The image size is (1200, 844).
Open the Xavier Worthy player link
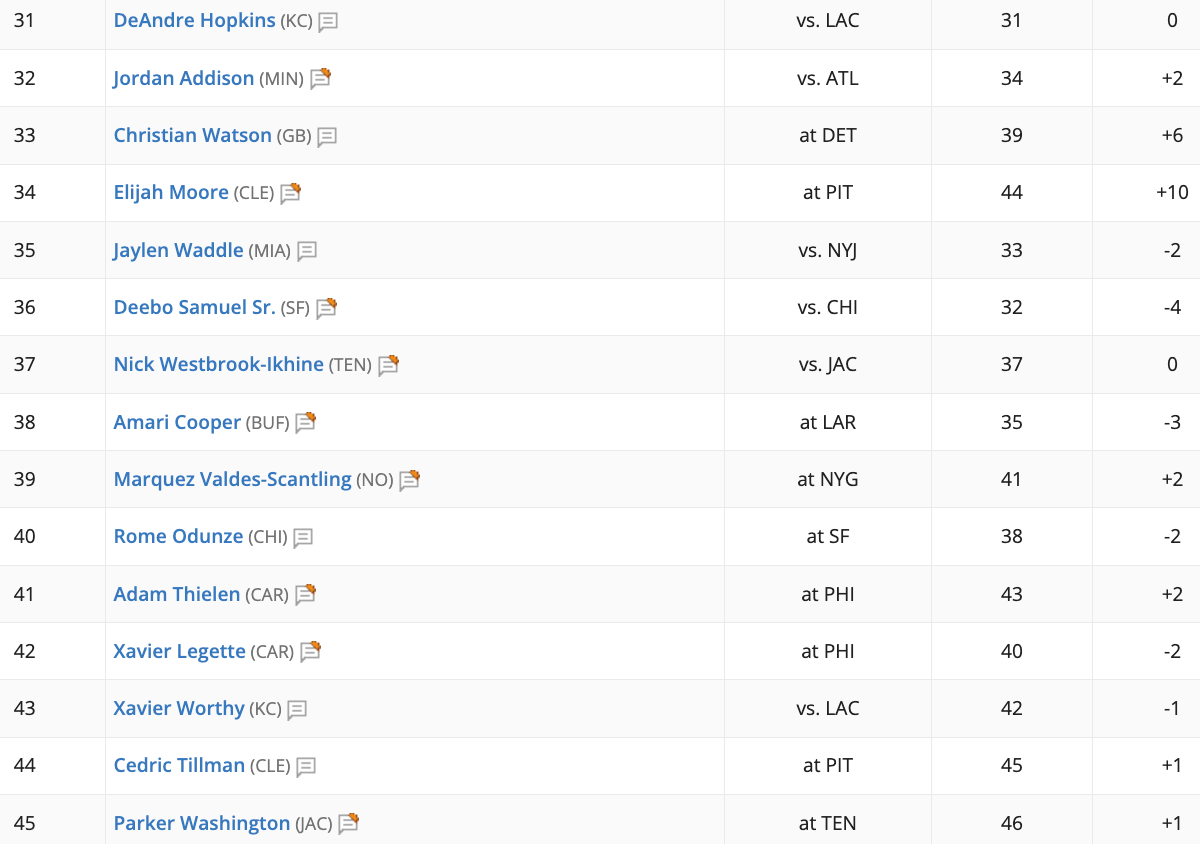[x=179, y=708]
